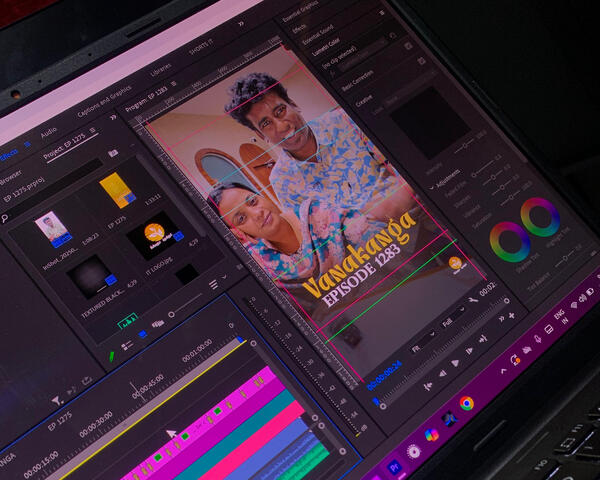600x480 pixels.
Task: Toggle the Basic Correction checkbox
Action: pos(408,46)
